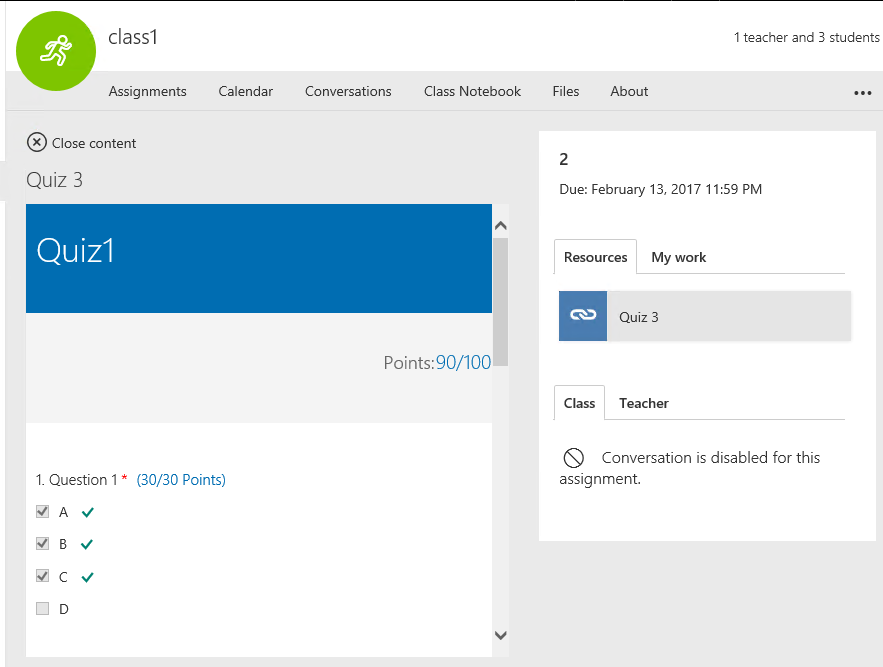This screenshot has width=883, height=667.
Task: Click the link icon beside Quiz 3 resource
Action: pyautogui.click(x=583, y=315)
